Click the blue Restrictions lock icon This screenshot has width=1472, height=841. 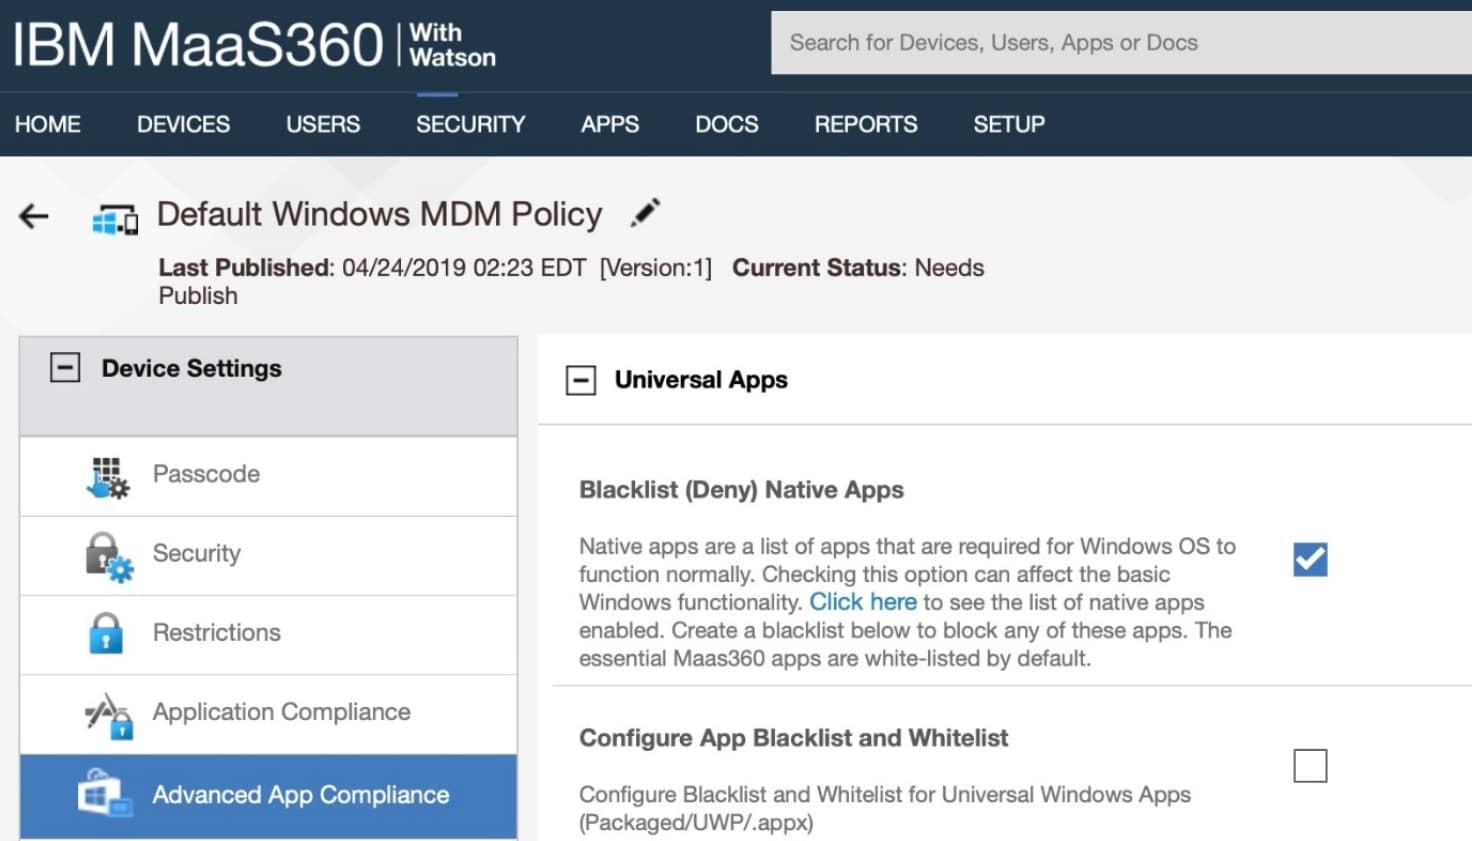click(106, 633)
